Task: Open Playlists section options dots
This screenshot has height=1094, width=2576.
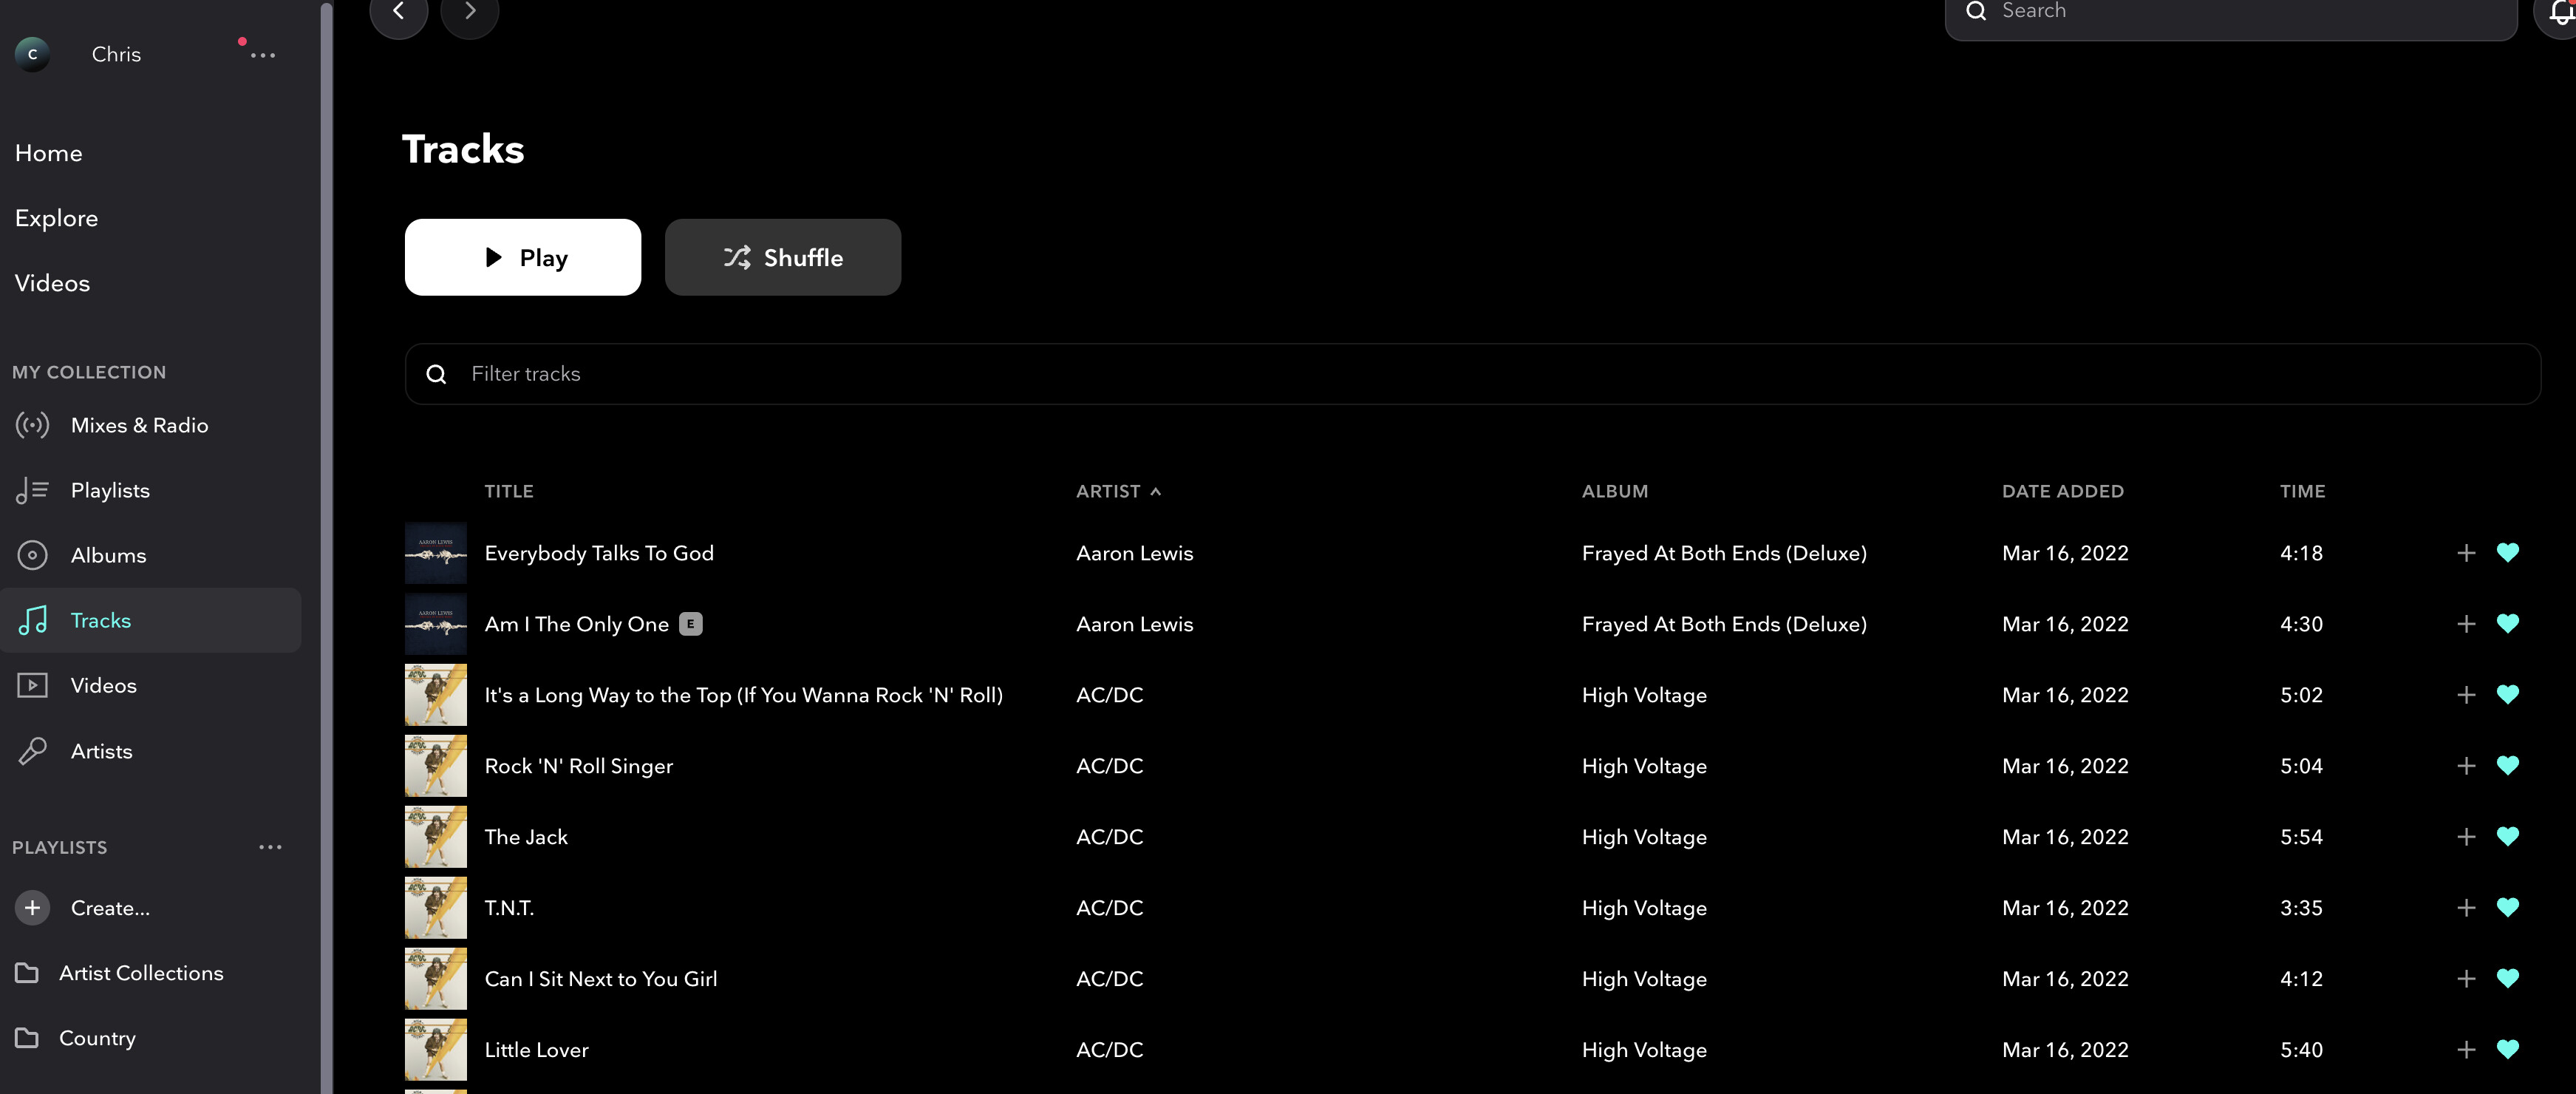Action: tap(270, 847)
